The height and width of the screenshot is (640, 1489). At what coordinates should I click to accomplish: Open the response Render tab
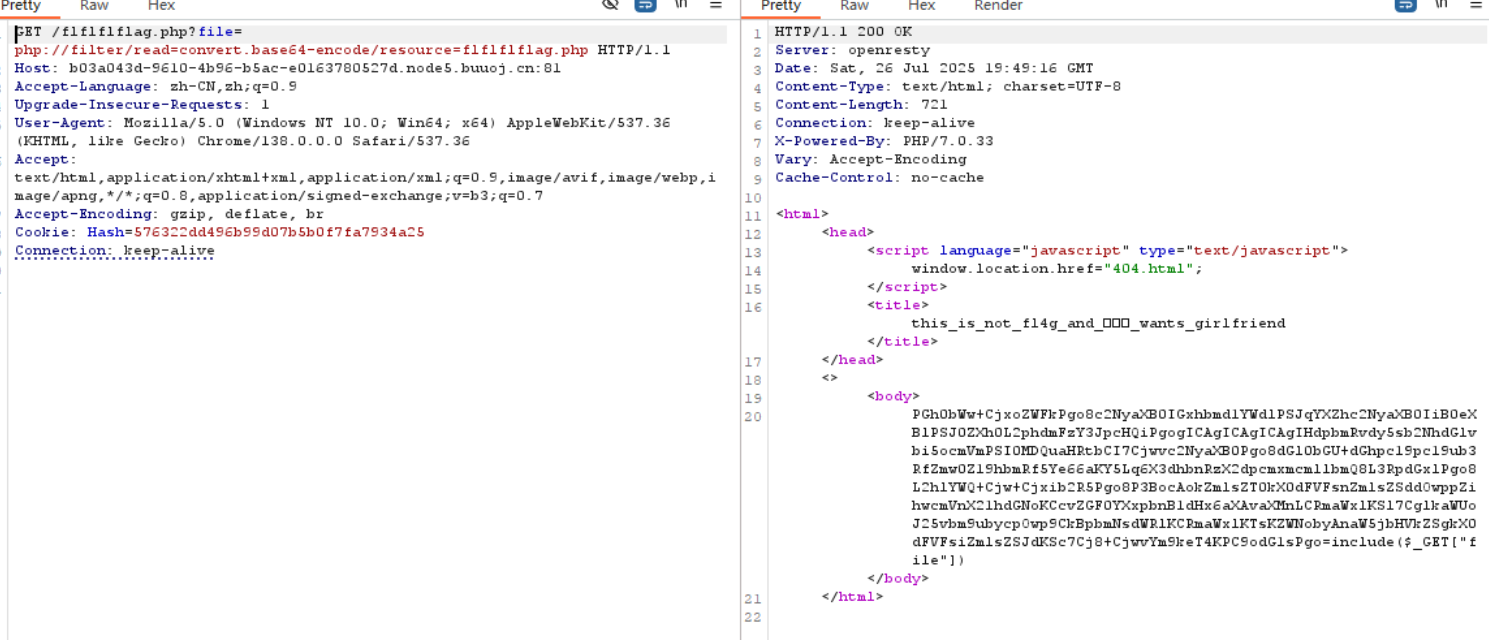(x=998, y=6)
